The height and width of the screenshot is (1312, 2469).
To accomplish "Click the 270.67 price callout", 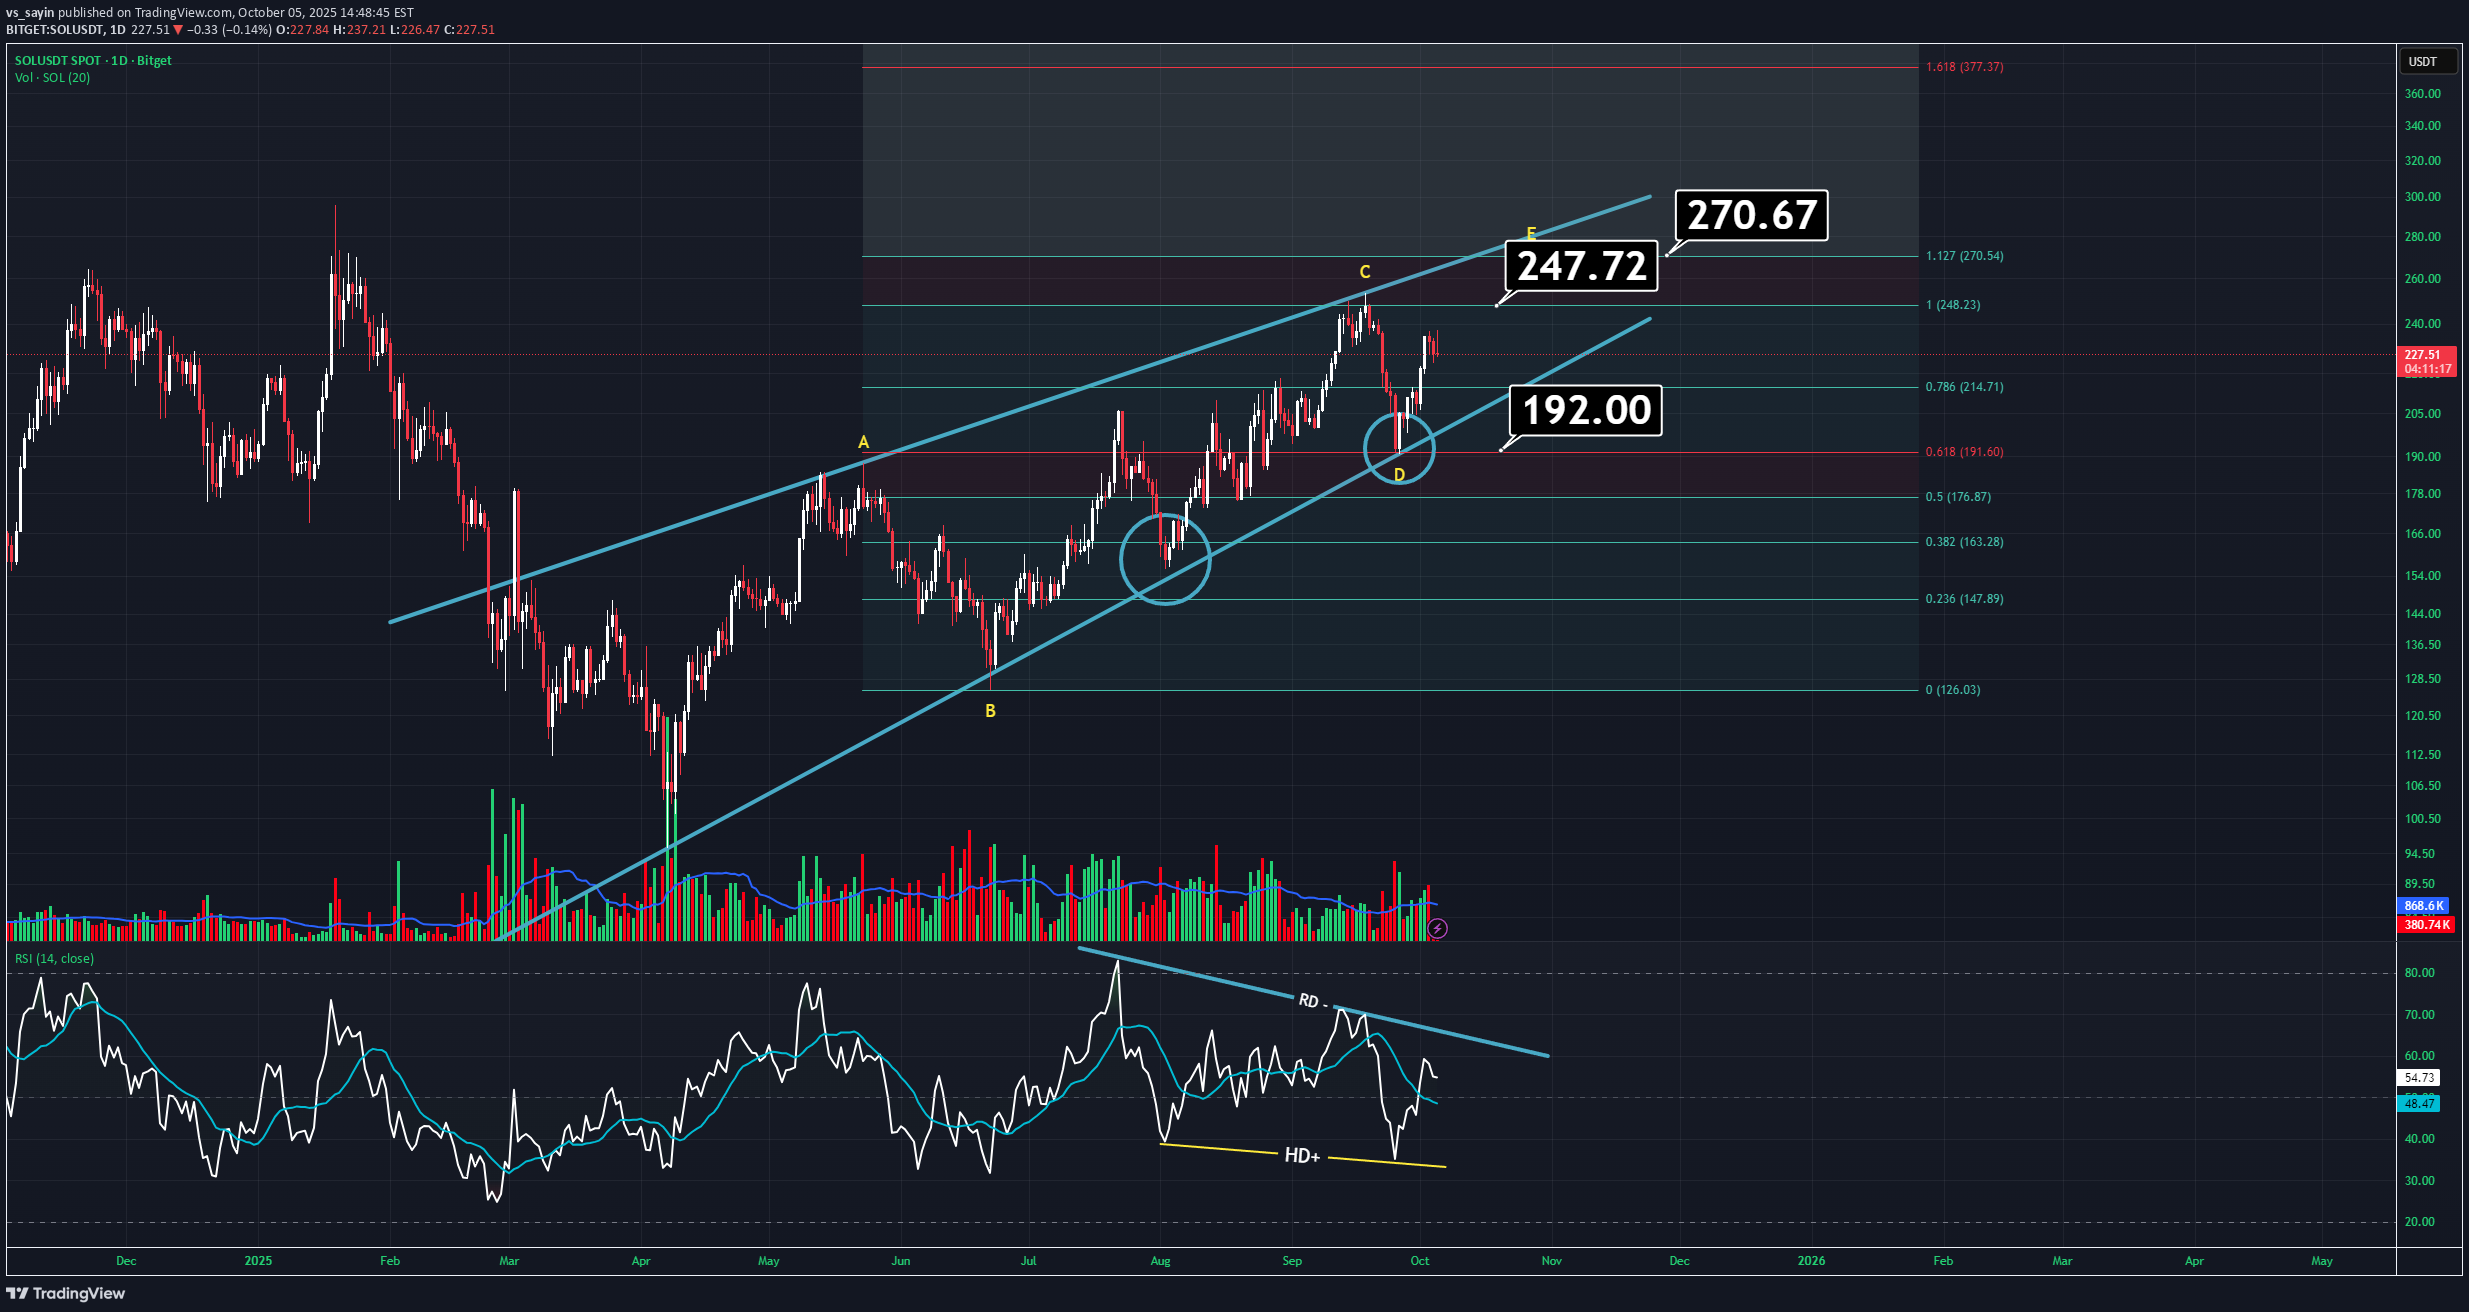I will tap(1751, 215).
